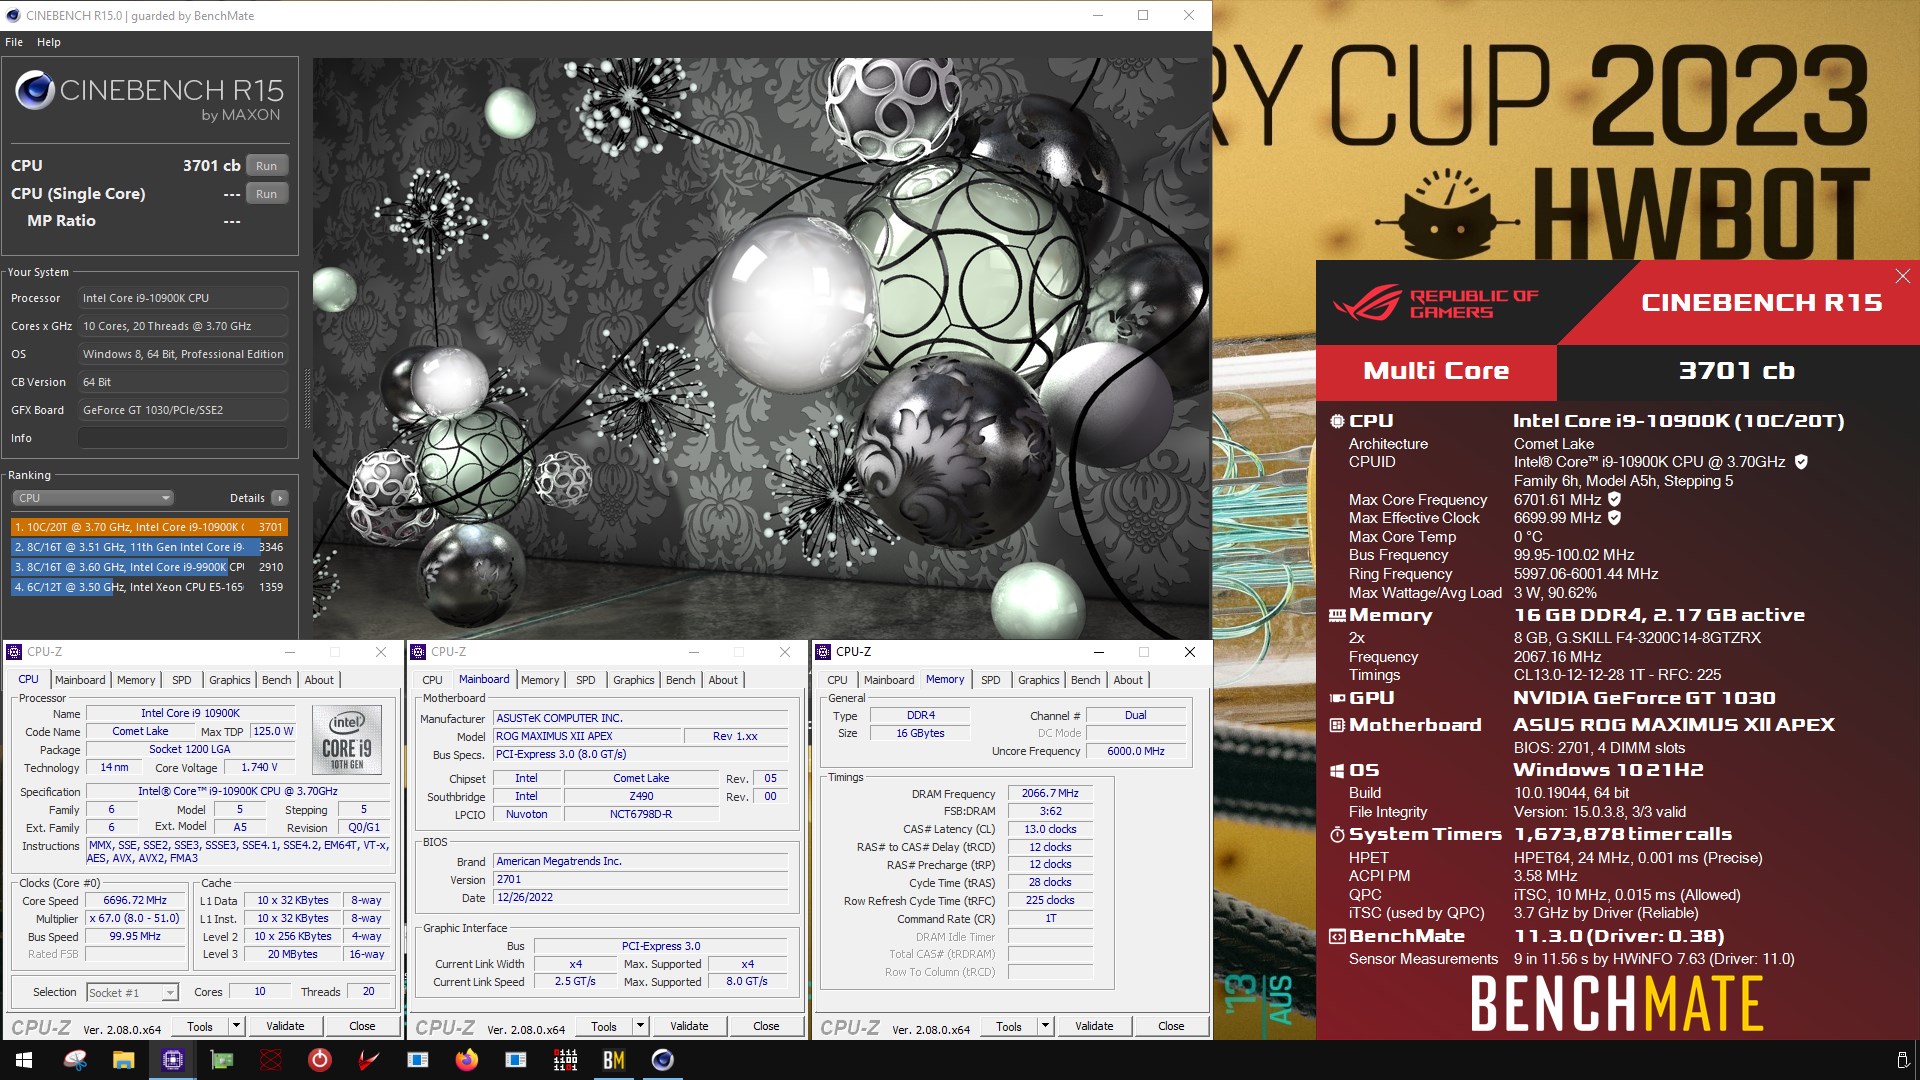Image resolution: width=1920 pixels, height=1080 pixels.
Task: Open Firefox from the taskbar
Action: tap(466, 1060)
